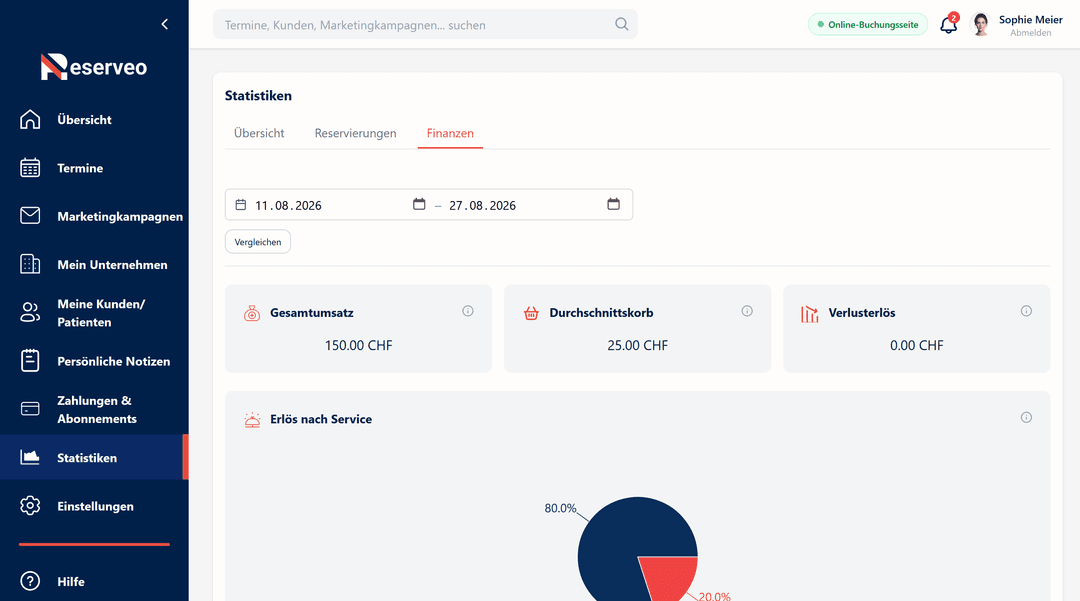Click the Mein Unternehmen building icon
Viewport: 1080px width, 601px height.
[x=30, y=264]
